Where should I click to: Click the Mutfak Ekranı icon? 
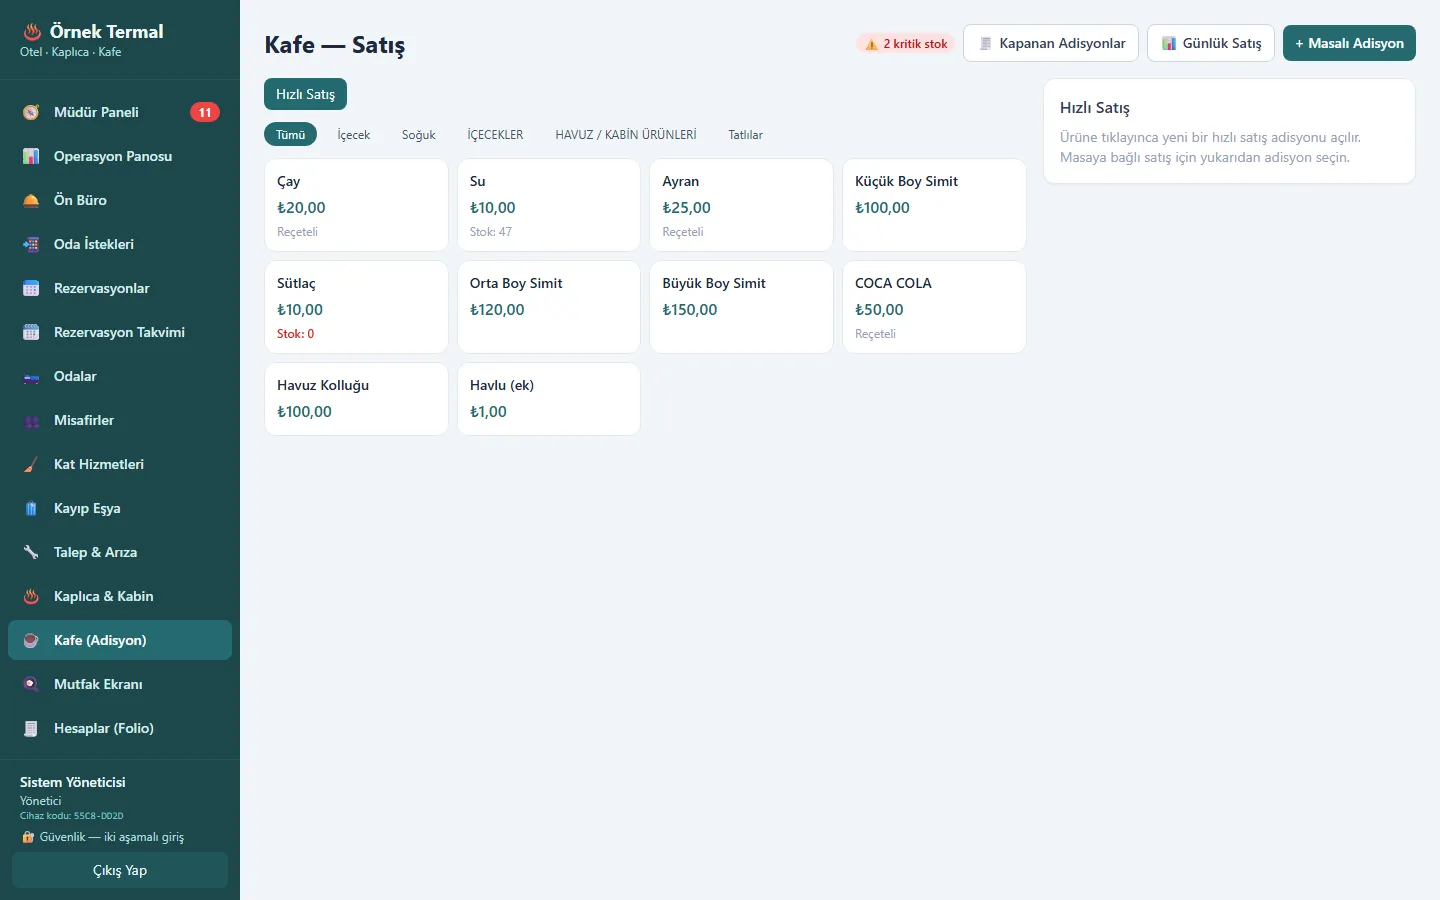tap(31, 684)
